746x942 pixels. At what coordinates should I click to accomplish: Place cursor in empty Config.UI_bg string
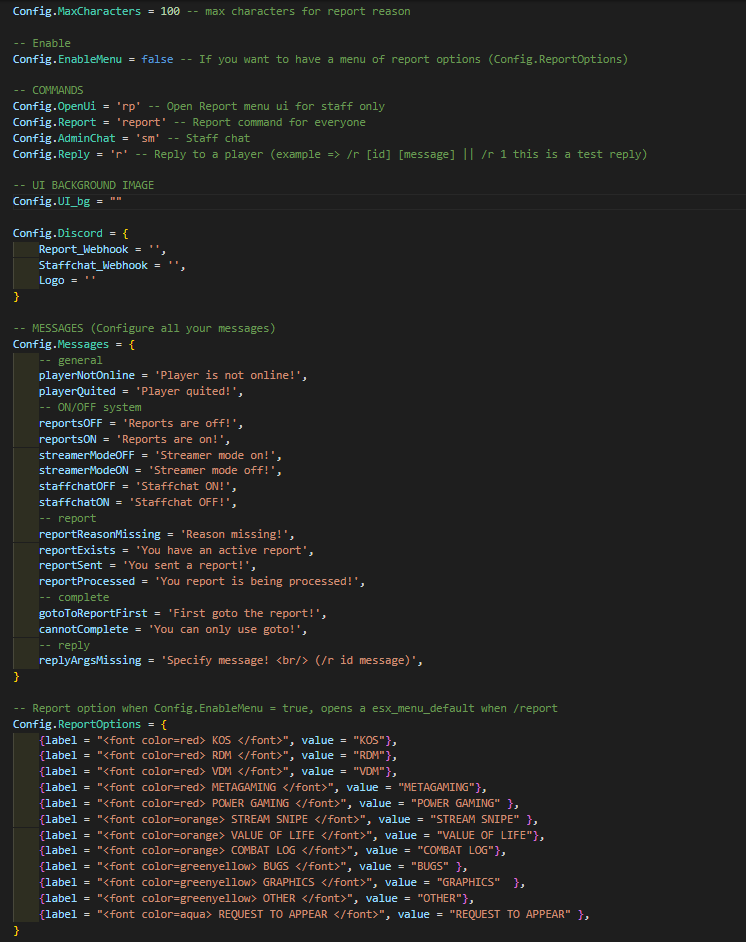pyautogui.click(x=116, y=201)
